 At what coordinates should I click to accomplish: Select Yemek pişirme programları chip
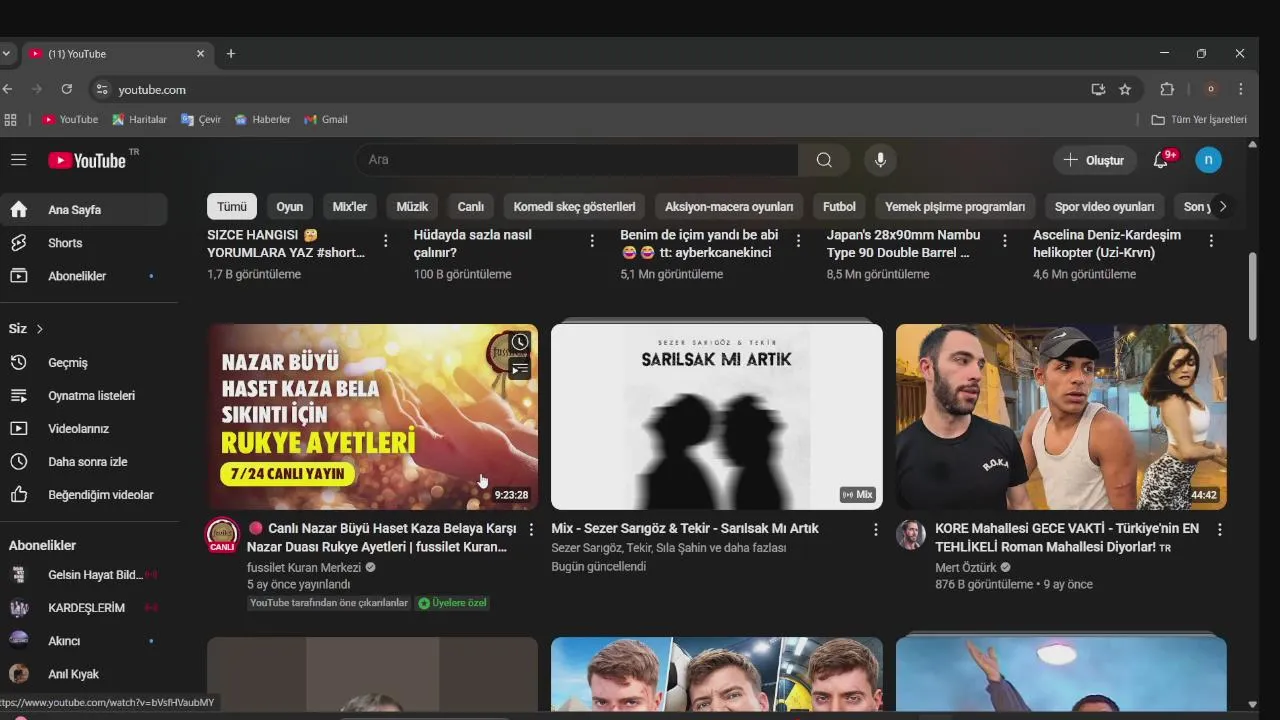955,207
